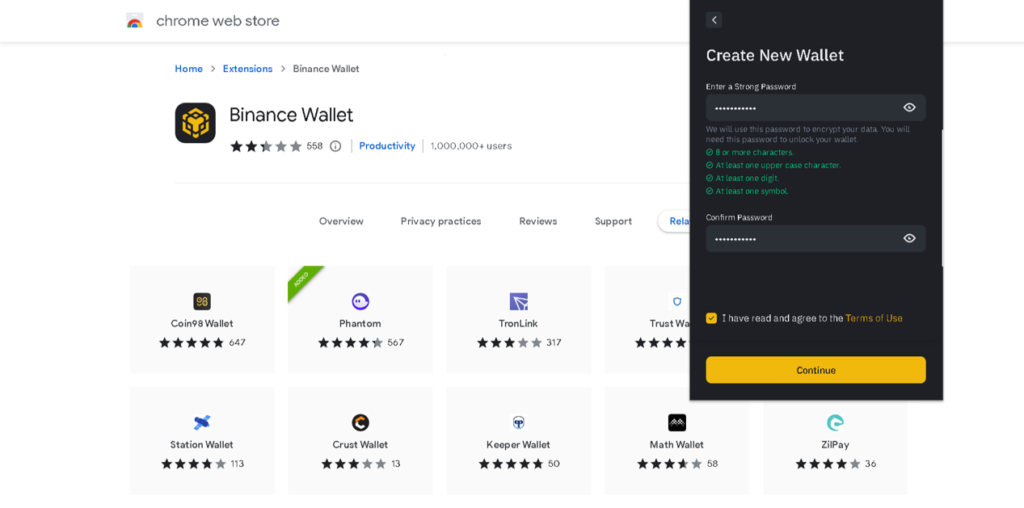The width and height of the screenshot is (1024, 508).
Task: Open the Station Wallet satellite icon
Action: pos(202,422)
